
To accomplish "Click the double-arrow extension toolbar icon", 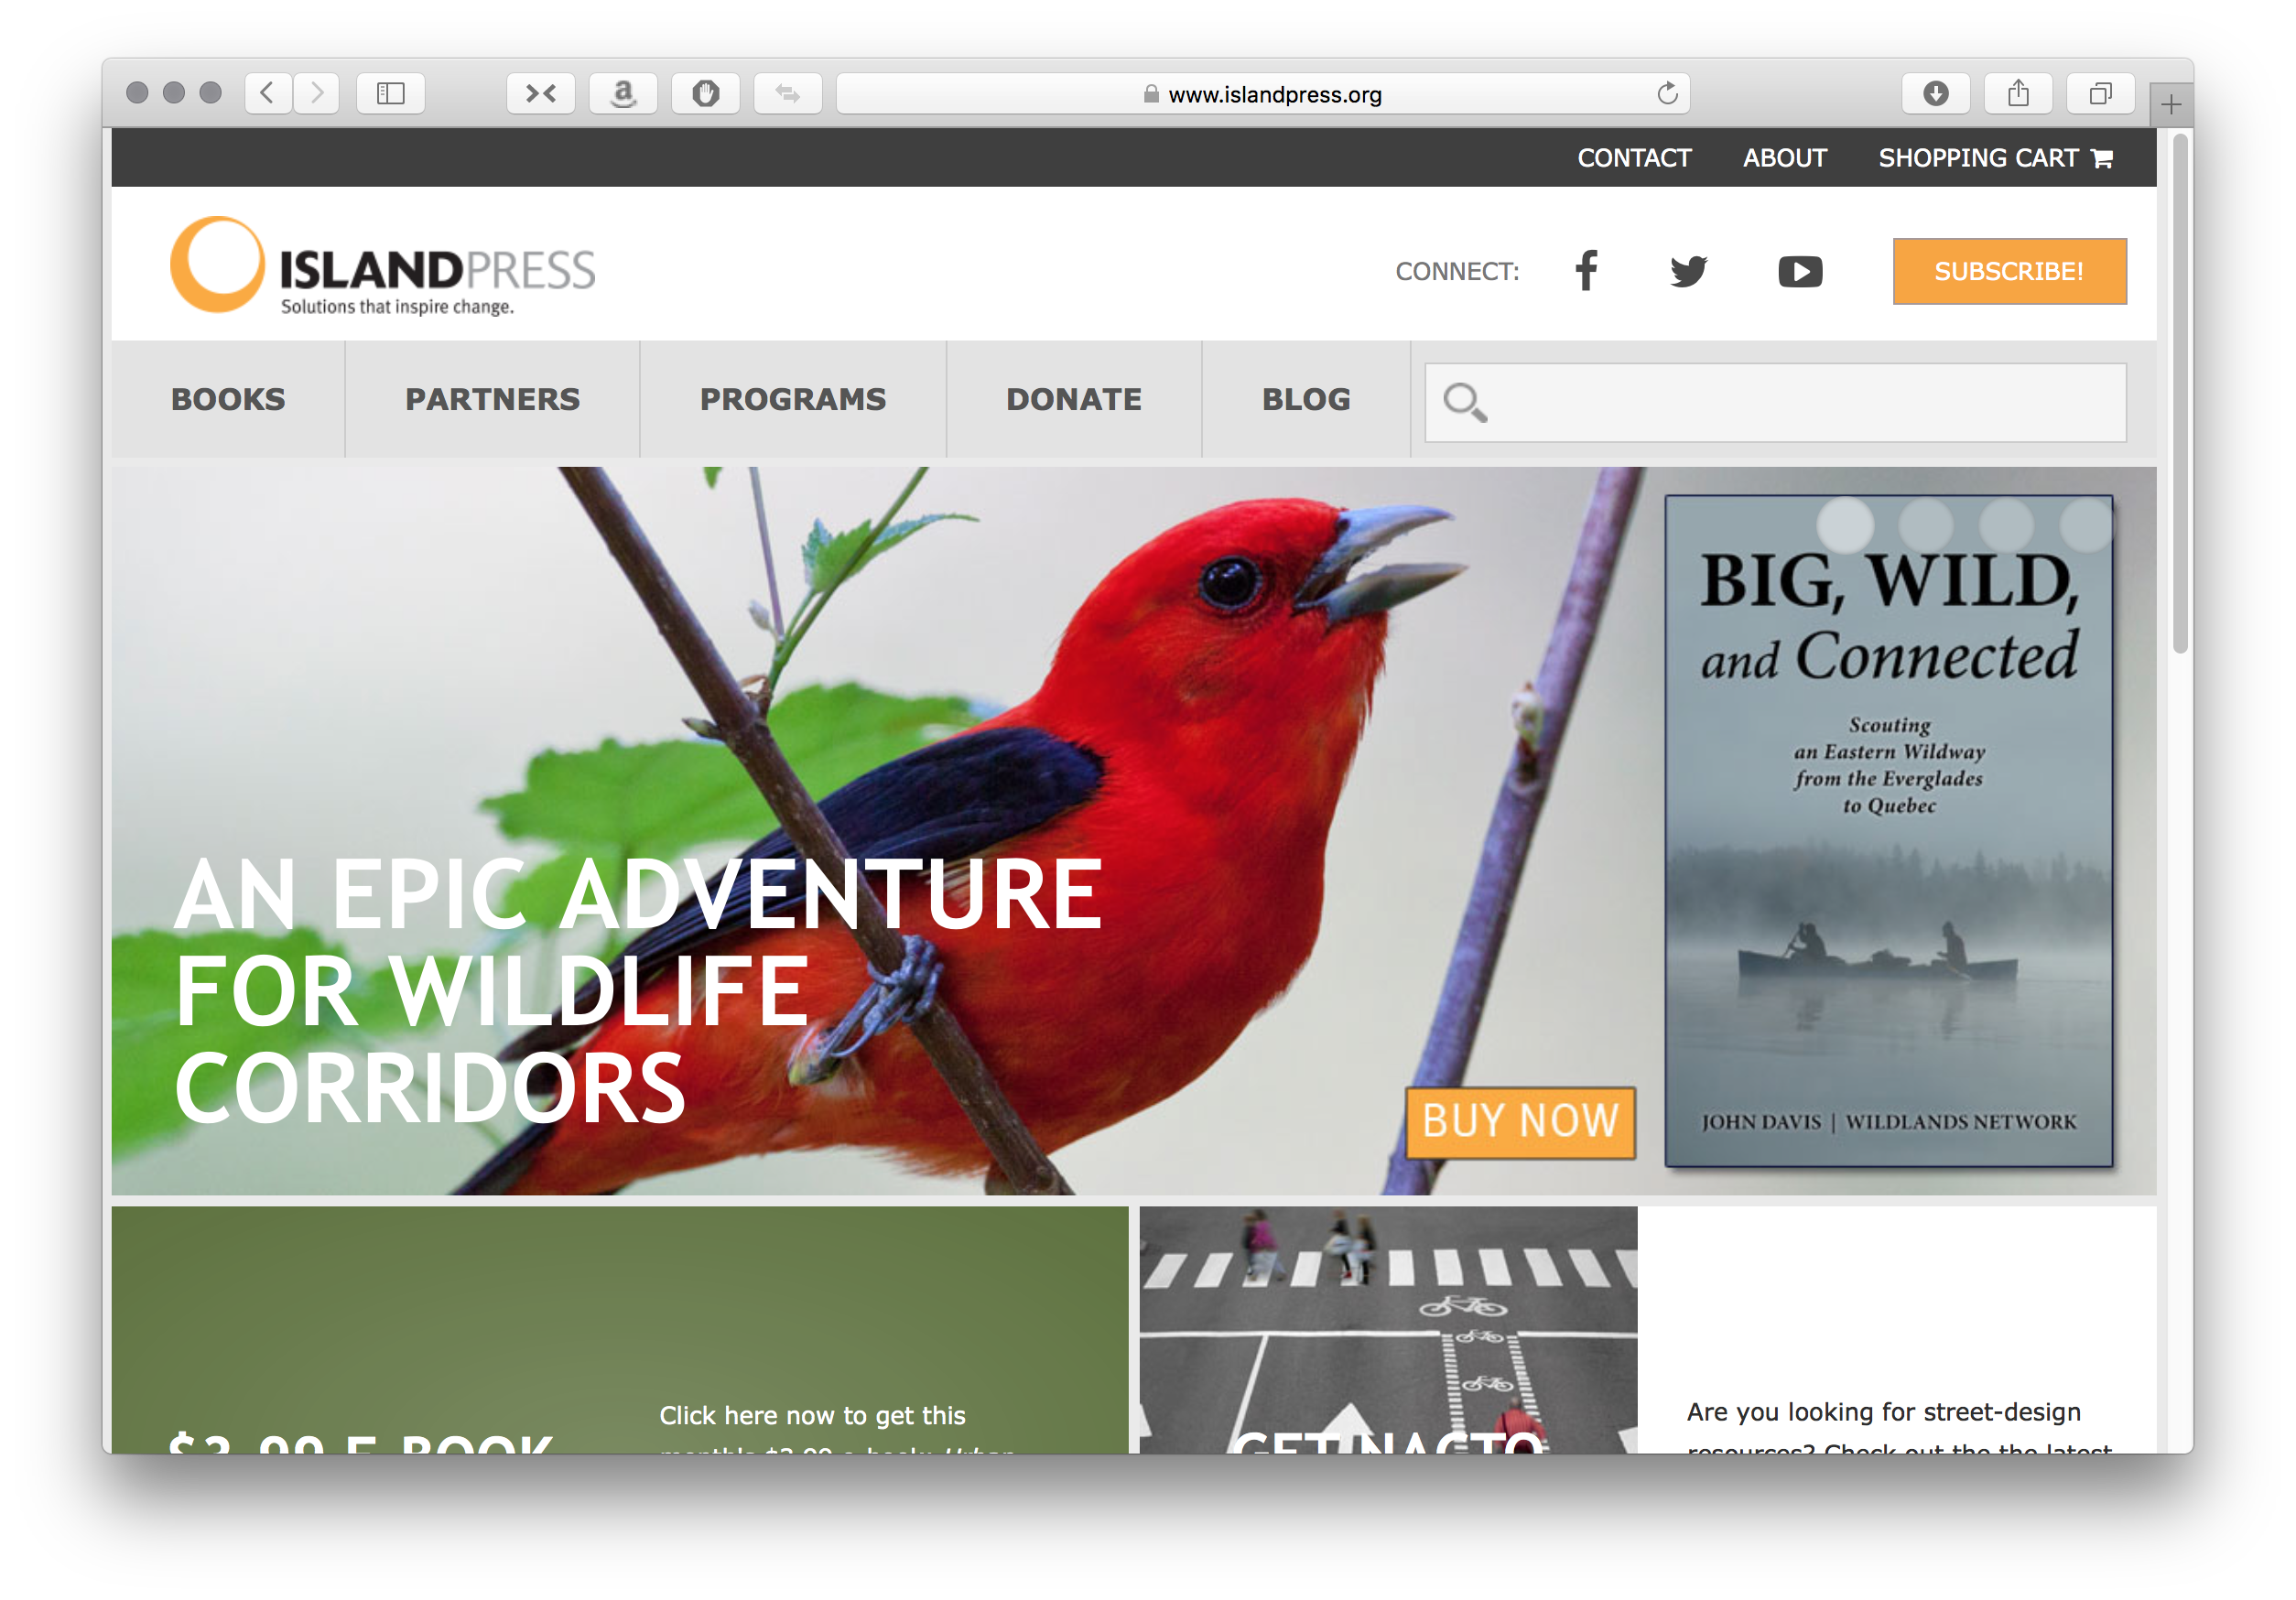I will [788, 93].
